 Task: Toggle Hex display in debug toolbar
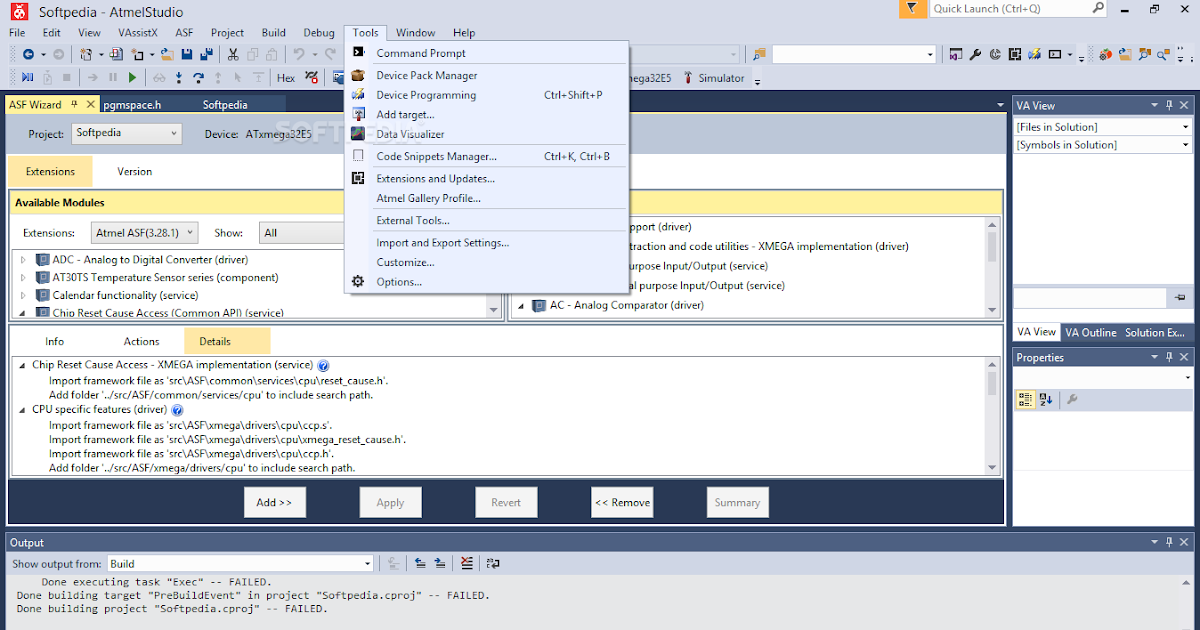[x=286, y=78]
